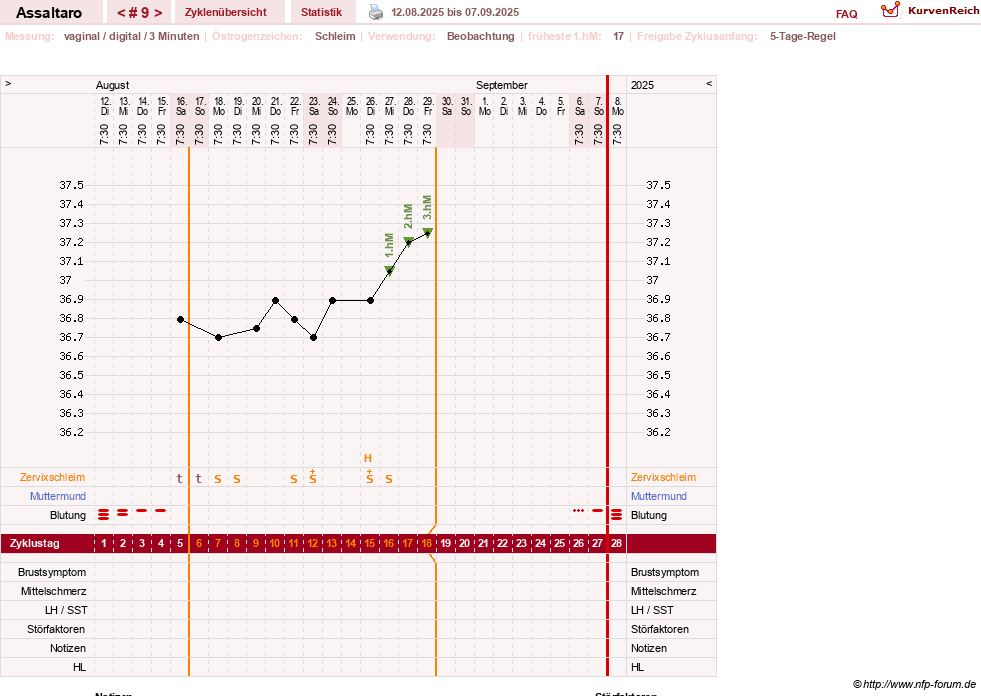Click the HL row label on right

tap(637, 667)
